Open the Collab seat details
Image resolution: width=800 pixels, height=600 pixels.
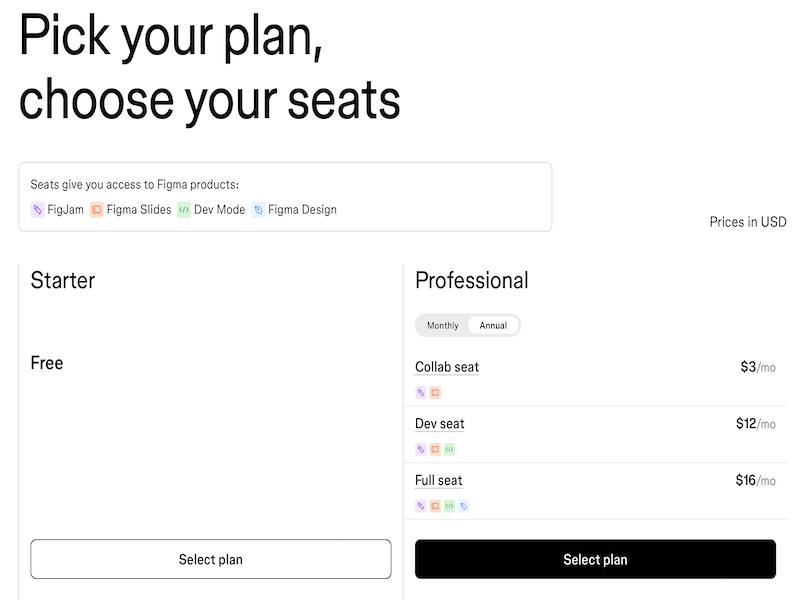[x=447, y=367]
